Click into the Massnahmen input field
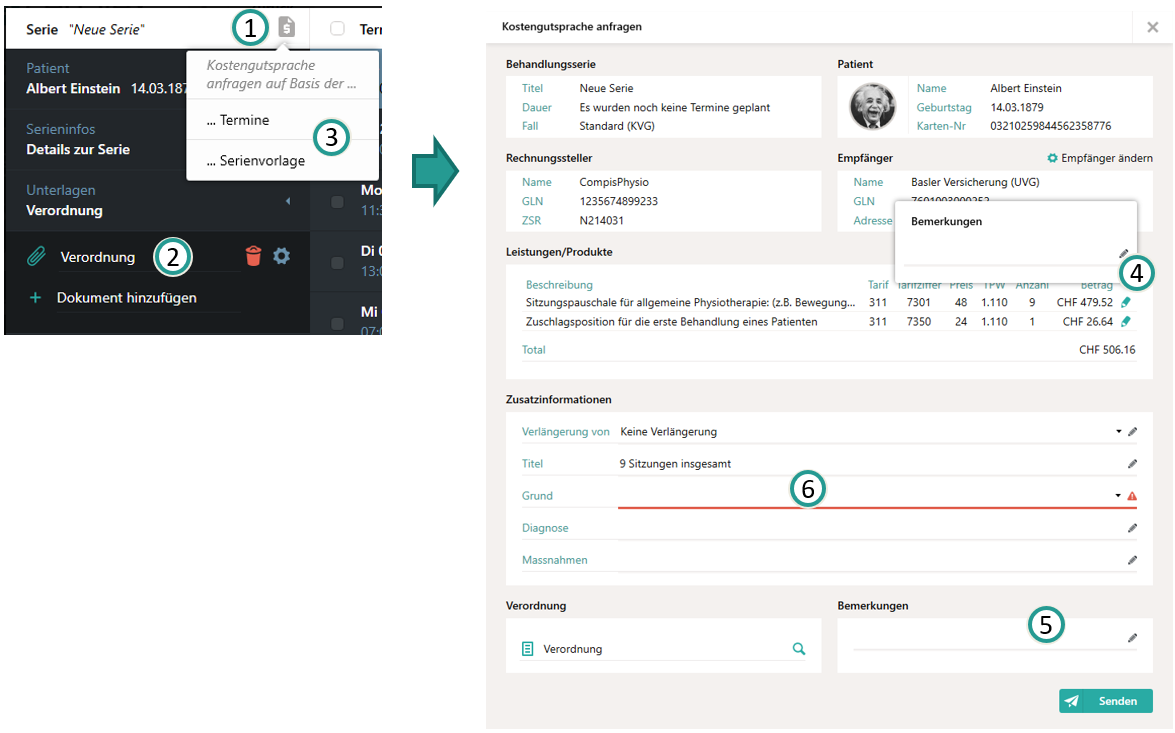 click(x=865, y=560)
